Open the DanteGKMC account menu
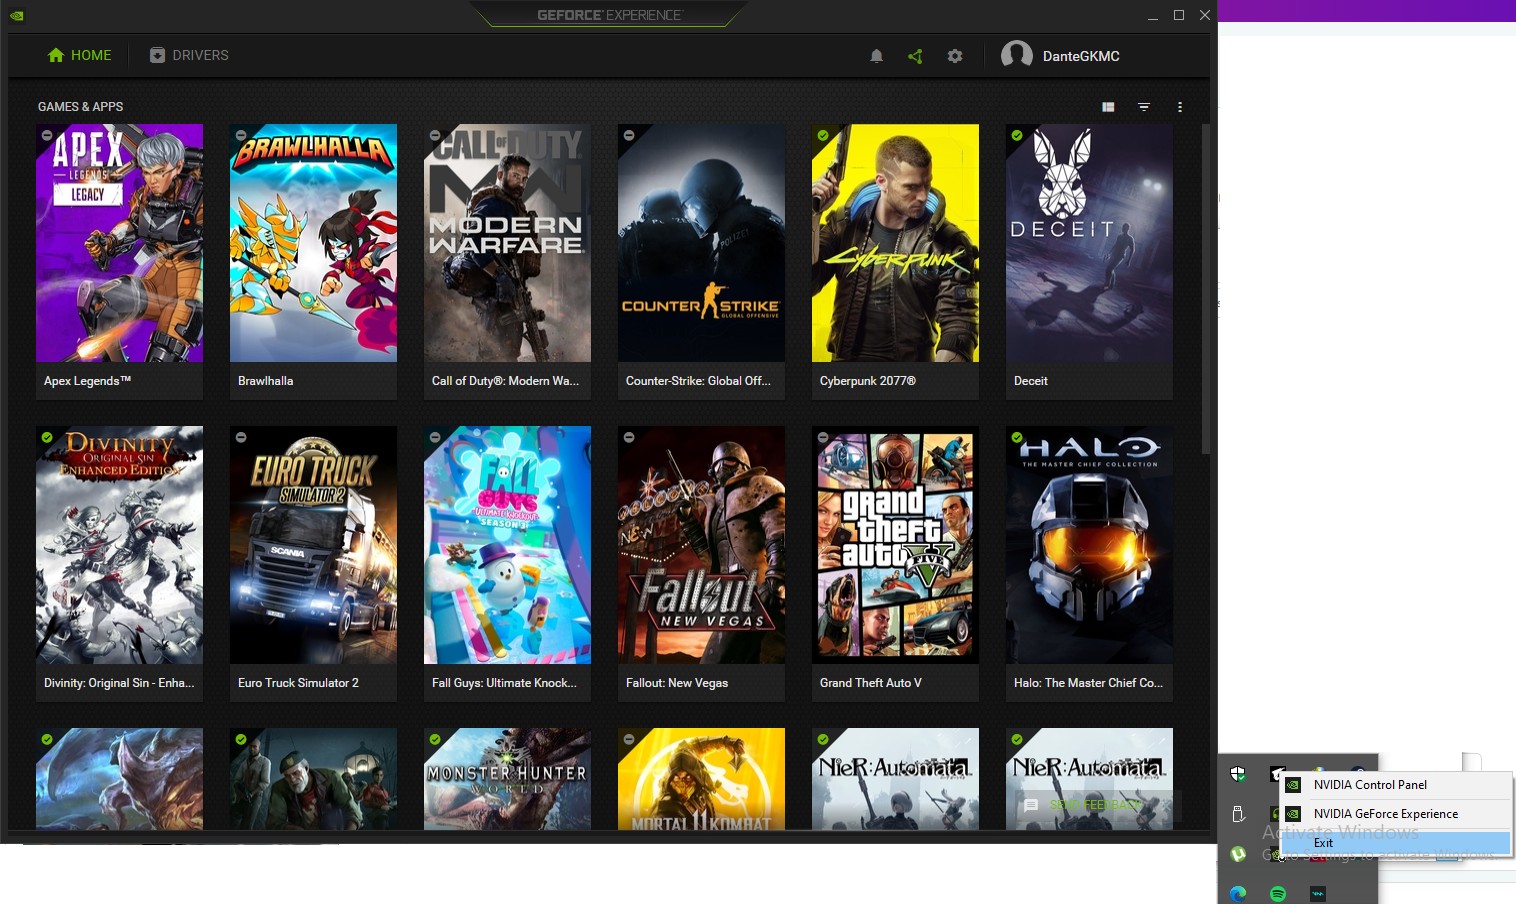 [1081, 56]
